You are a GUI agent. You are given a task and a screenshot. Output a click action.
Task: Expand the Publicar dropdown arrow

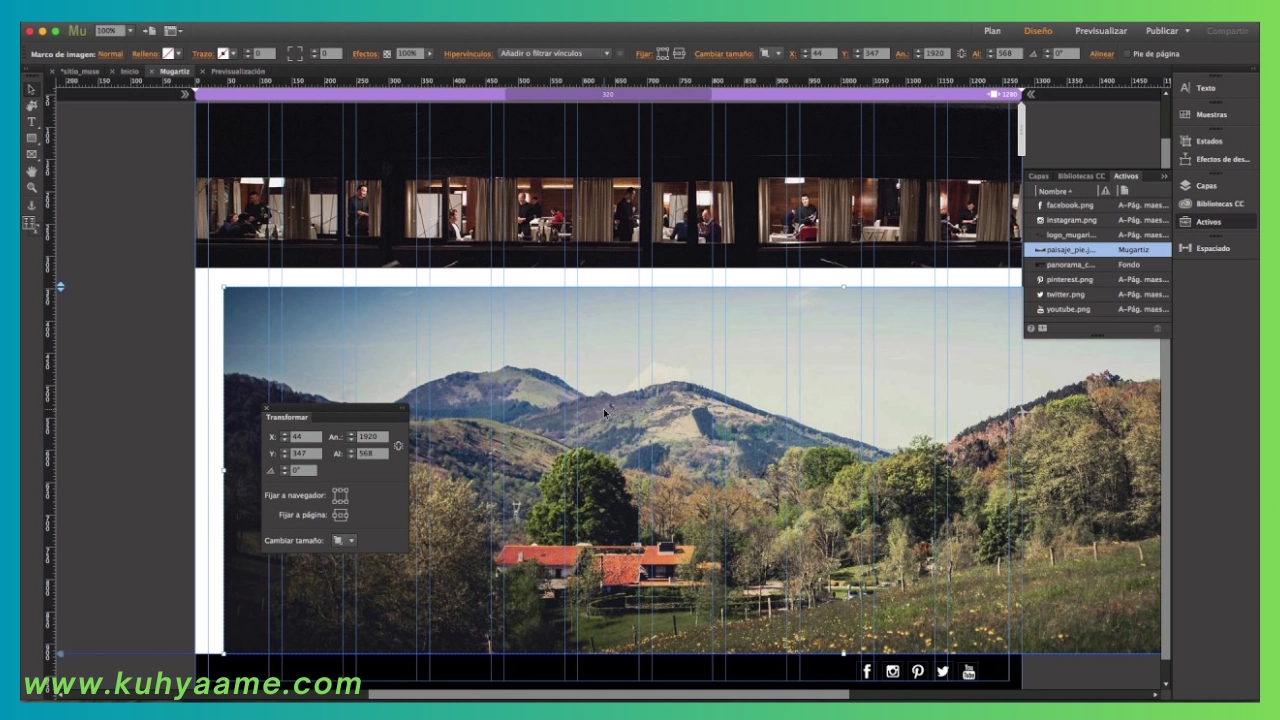(1187, 31)
